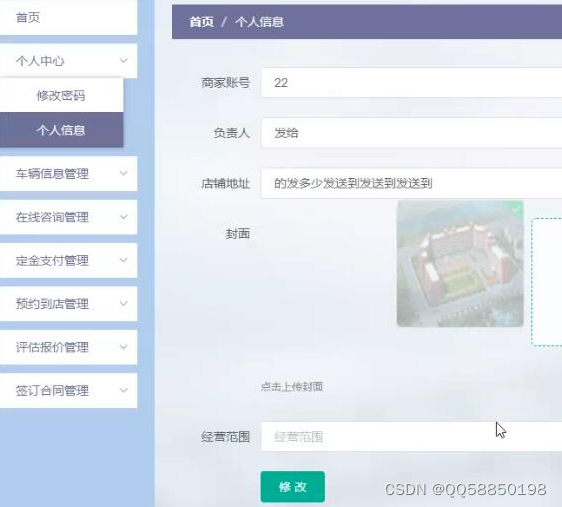
Task: Click the 点击上传封面 hint text
Action: (x=292, y=386)
